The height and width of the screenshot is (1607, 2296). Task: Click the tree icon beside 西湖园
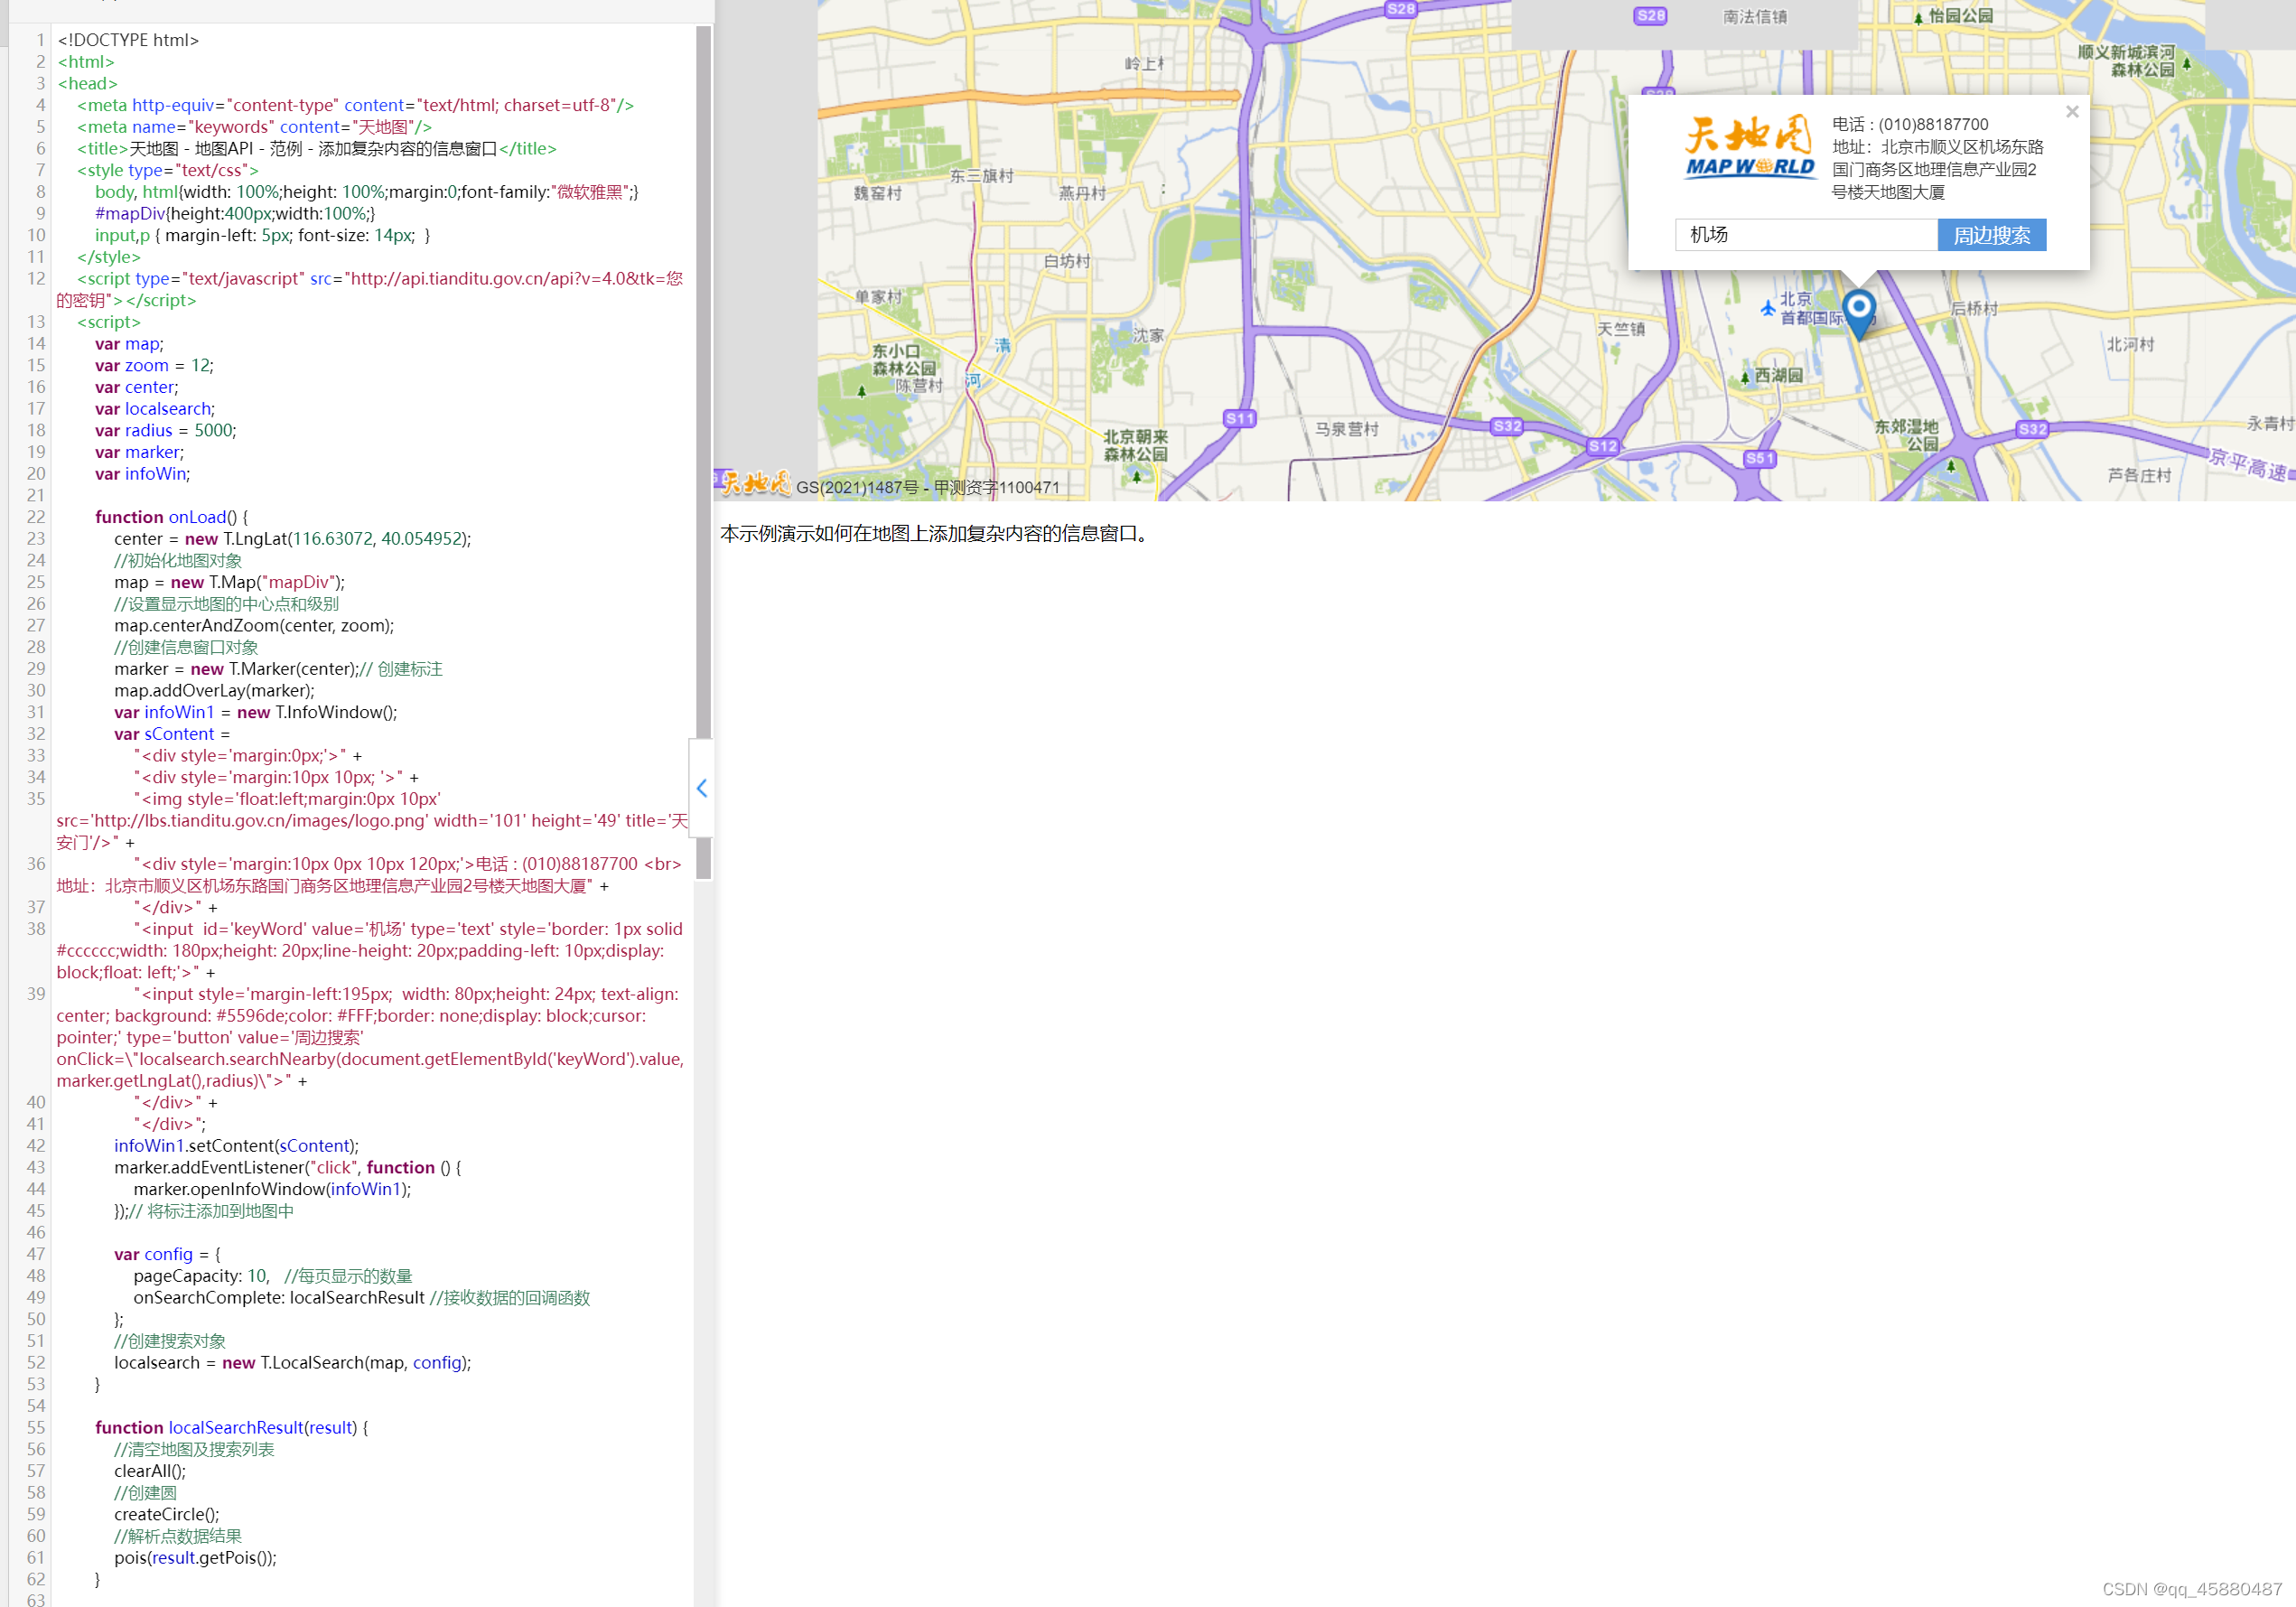pyautogui.click(x=1745, y=377)
